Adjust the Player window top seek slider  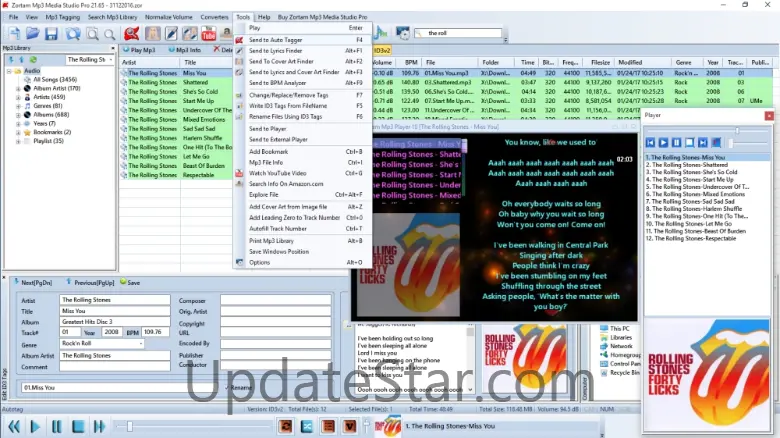pyautogui.click(x=737, y=130)
